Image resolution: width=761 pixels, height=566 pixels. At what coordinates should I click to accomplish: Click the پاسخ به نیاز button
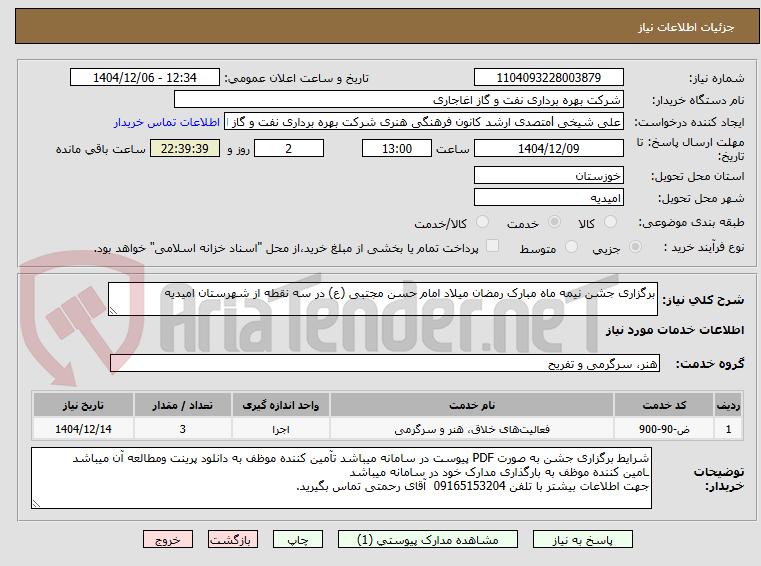583,539
